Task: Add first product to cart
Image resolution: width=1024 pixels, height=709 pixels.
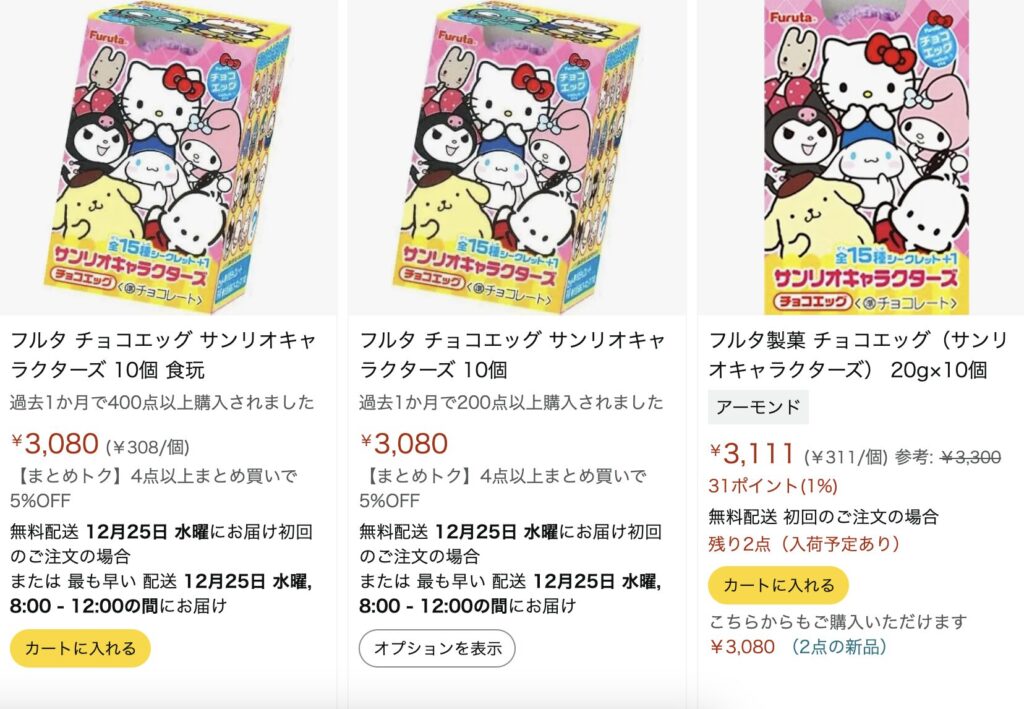Action: tap(80, 648)
